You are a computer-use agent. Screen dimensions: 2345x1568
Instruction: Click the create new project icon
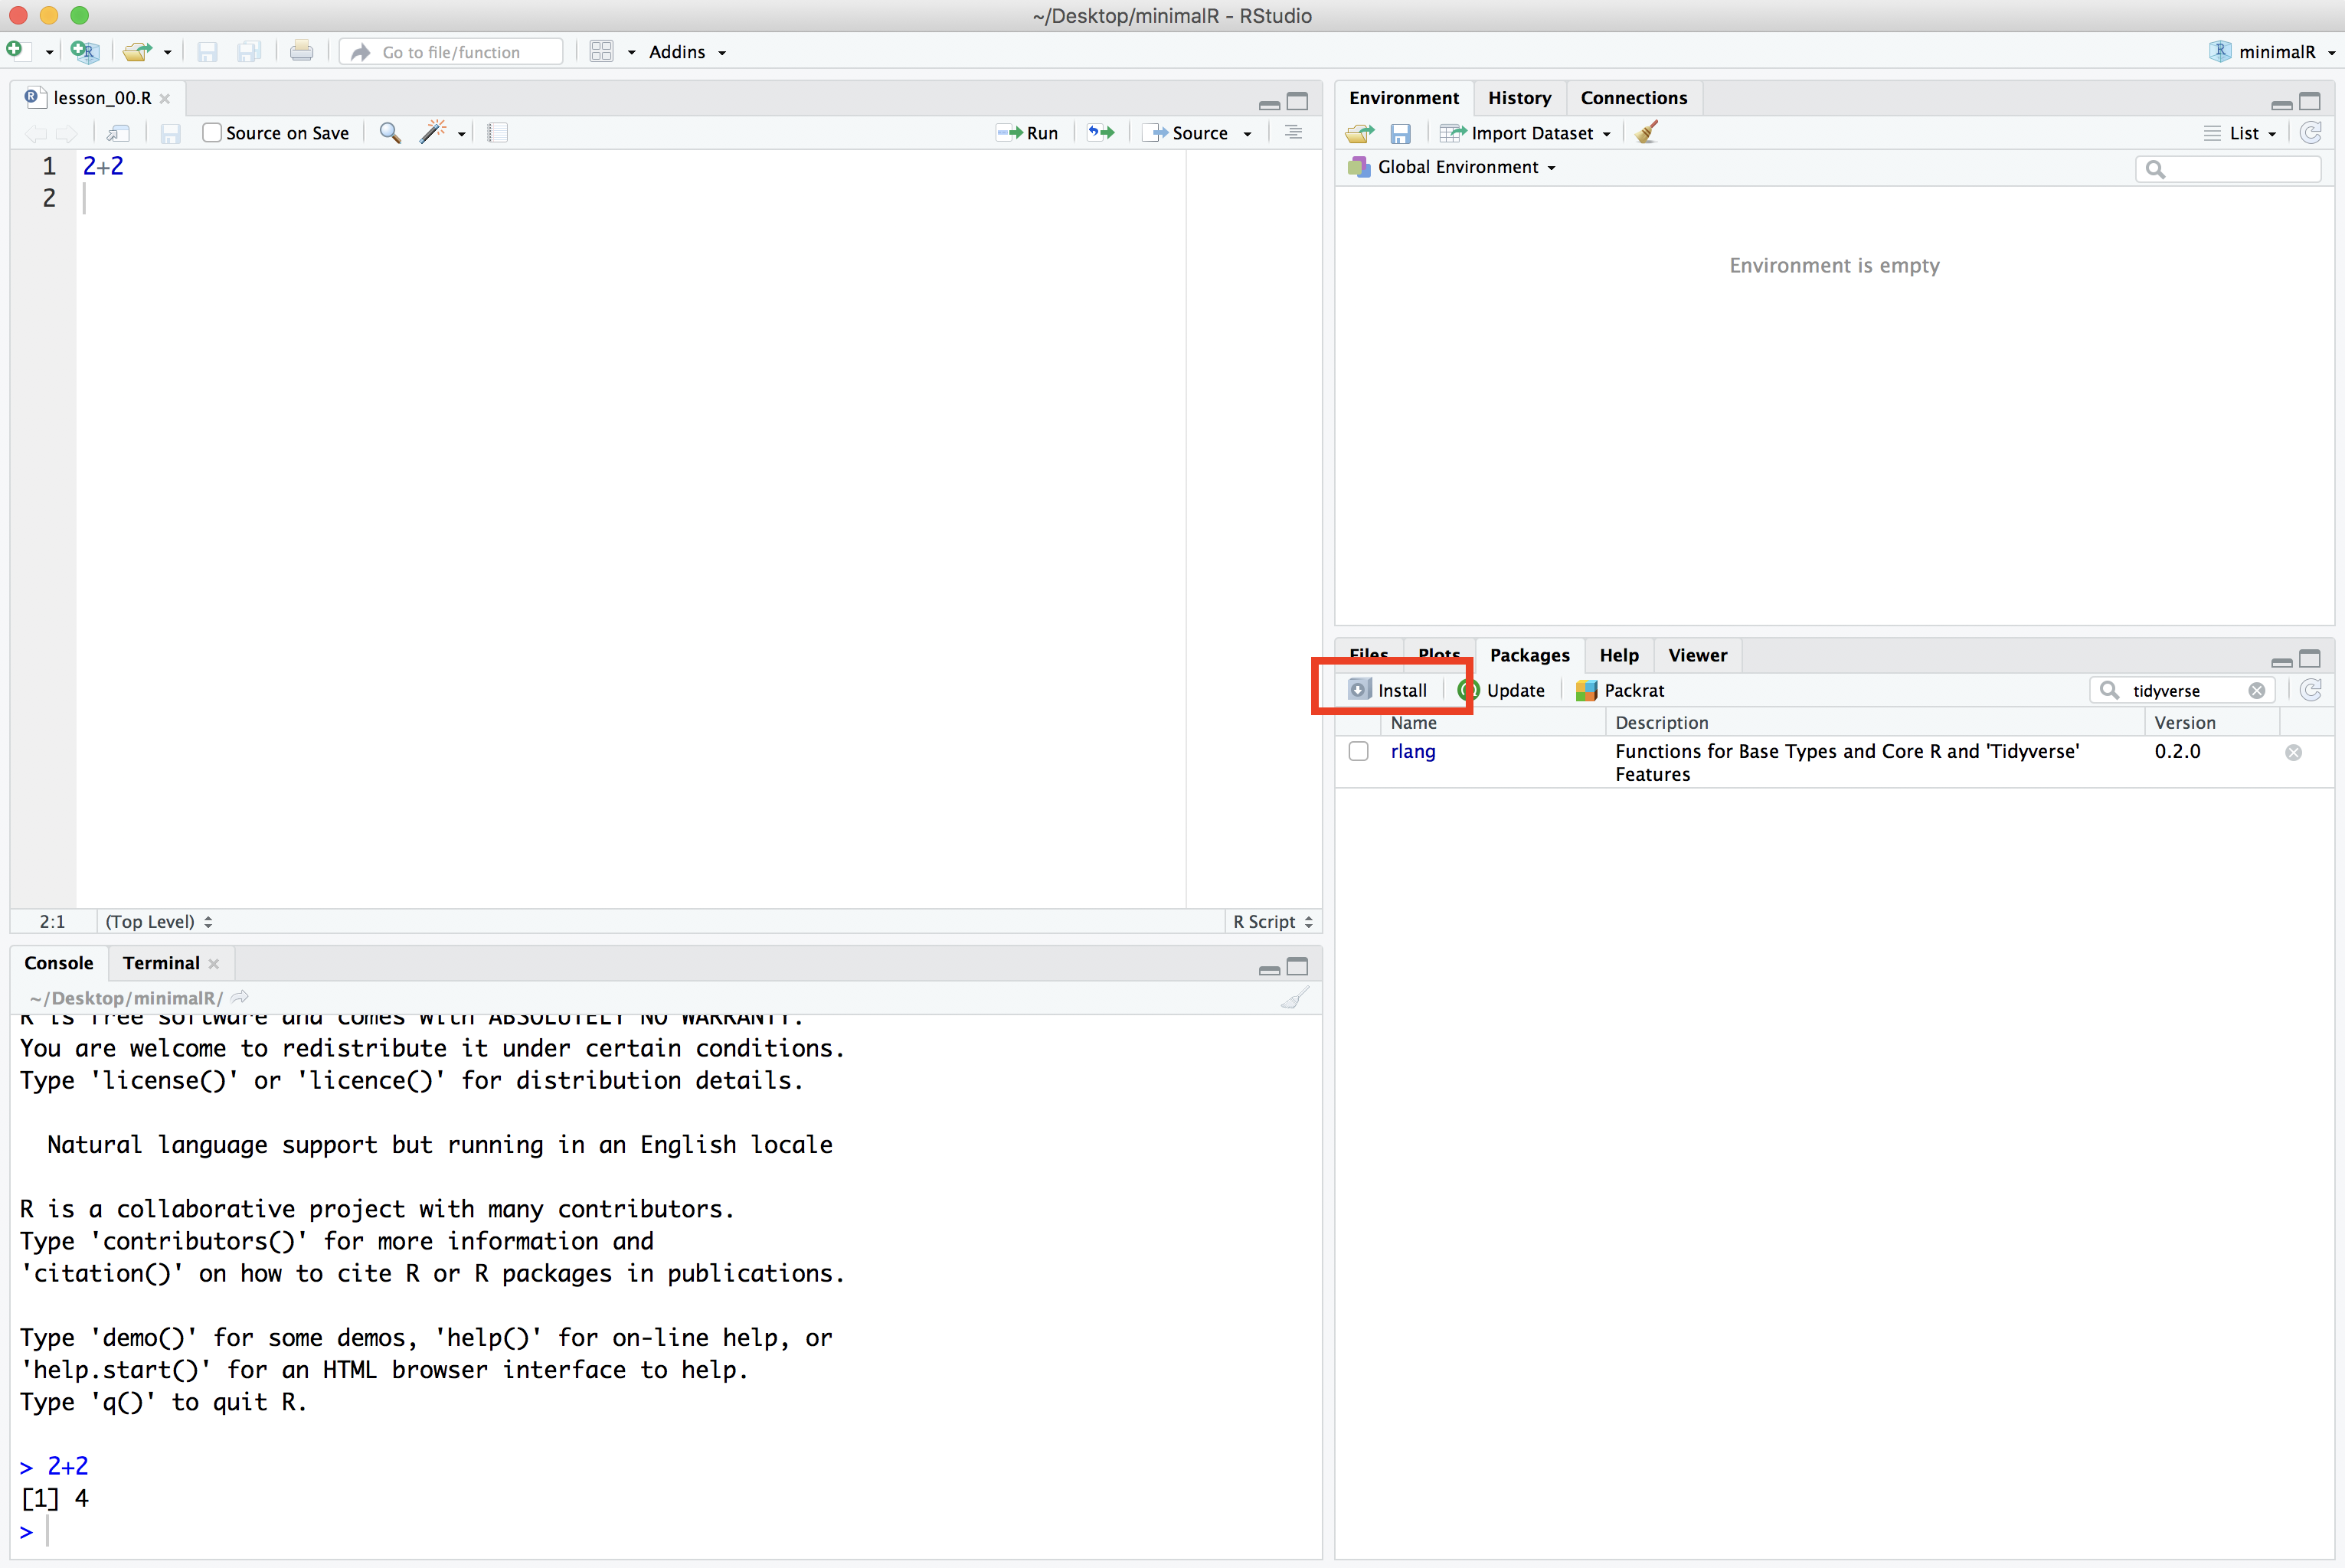click(85, 51)
